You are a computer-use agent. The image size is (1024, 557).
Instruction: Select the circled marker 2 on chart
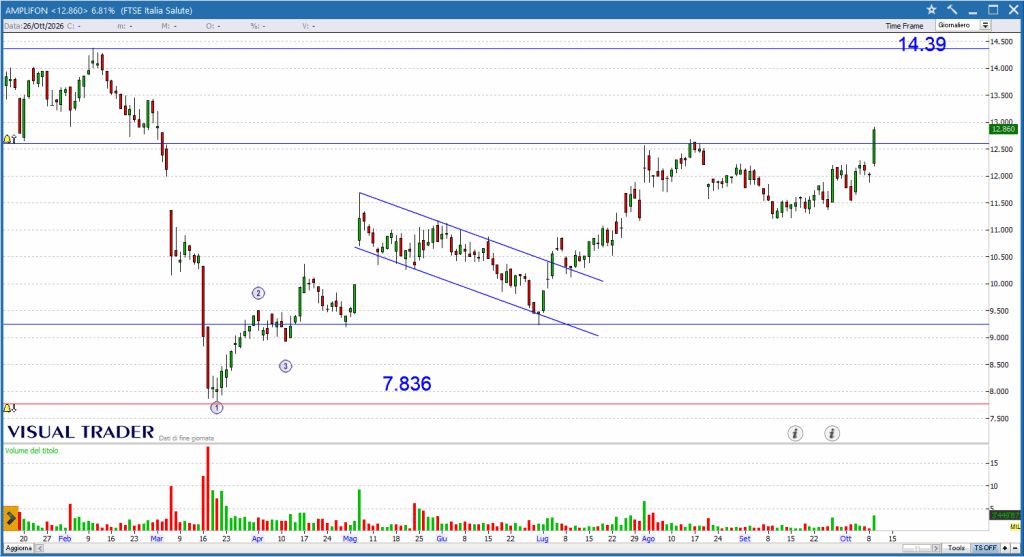tap(258, 294)
